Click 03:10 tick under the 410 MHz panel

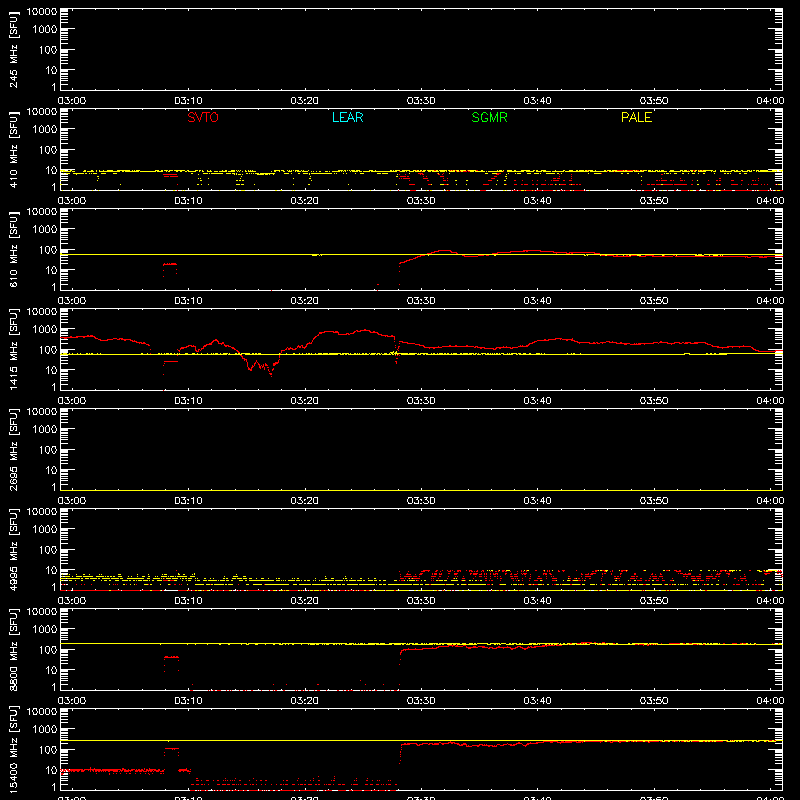(188, 201)
